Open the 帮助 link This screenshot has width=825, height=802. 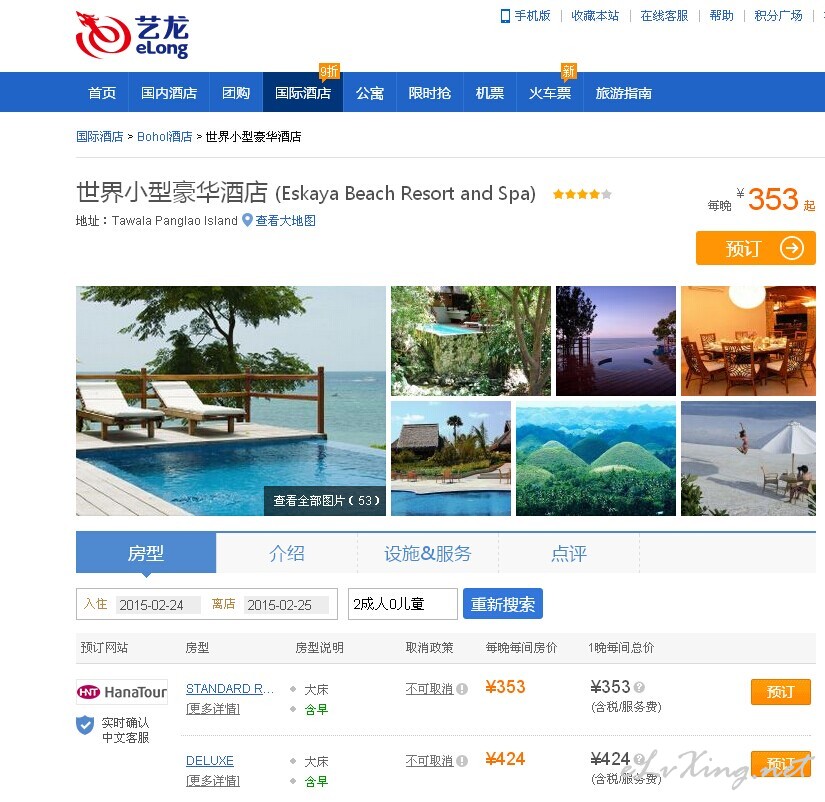point(721,16)
